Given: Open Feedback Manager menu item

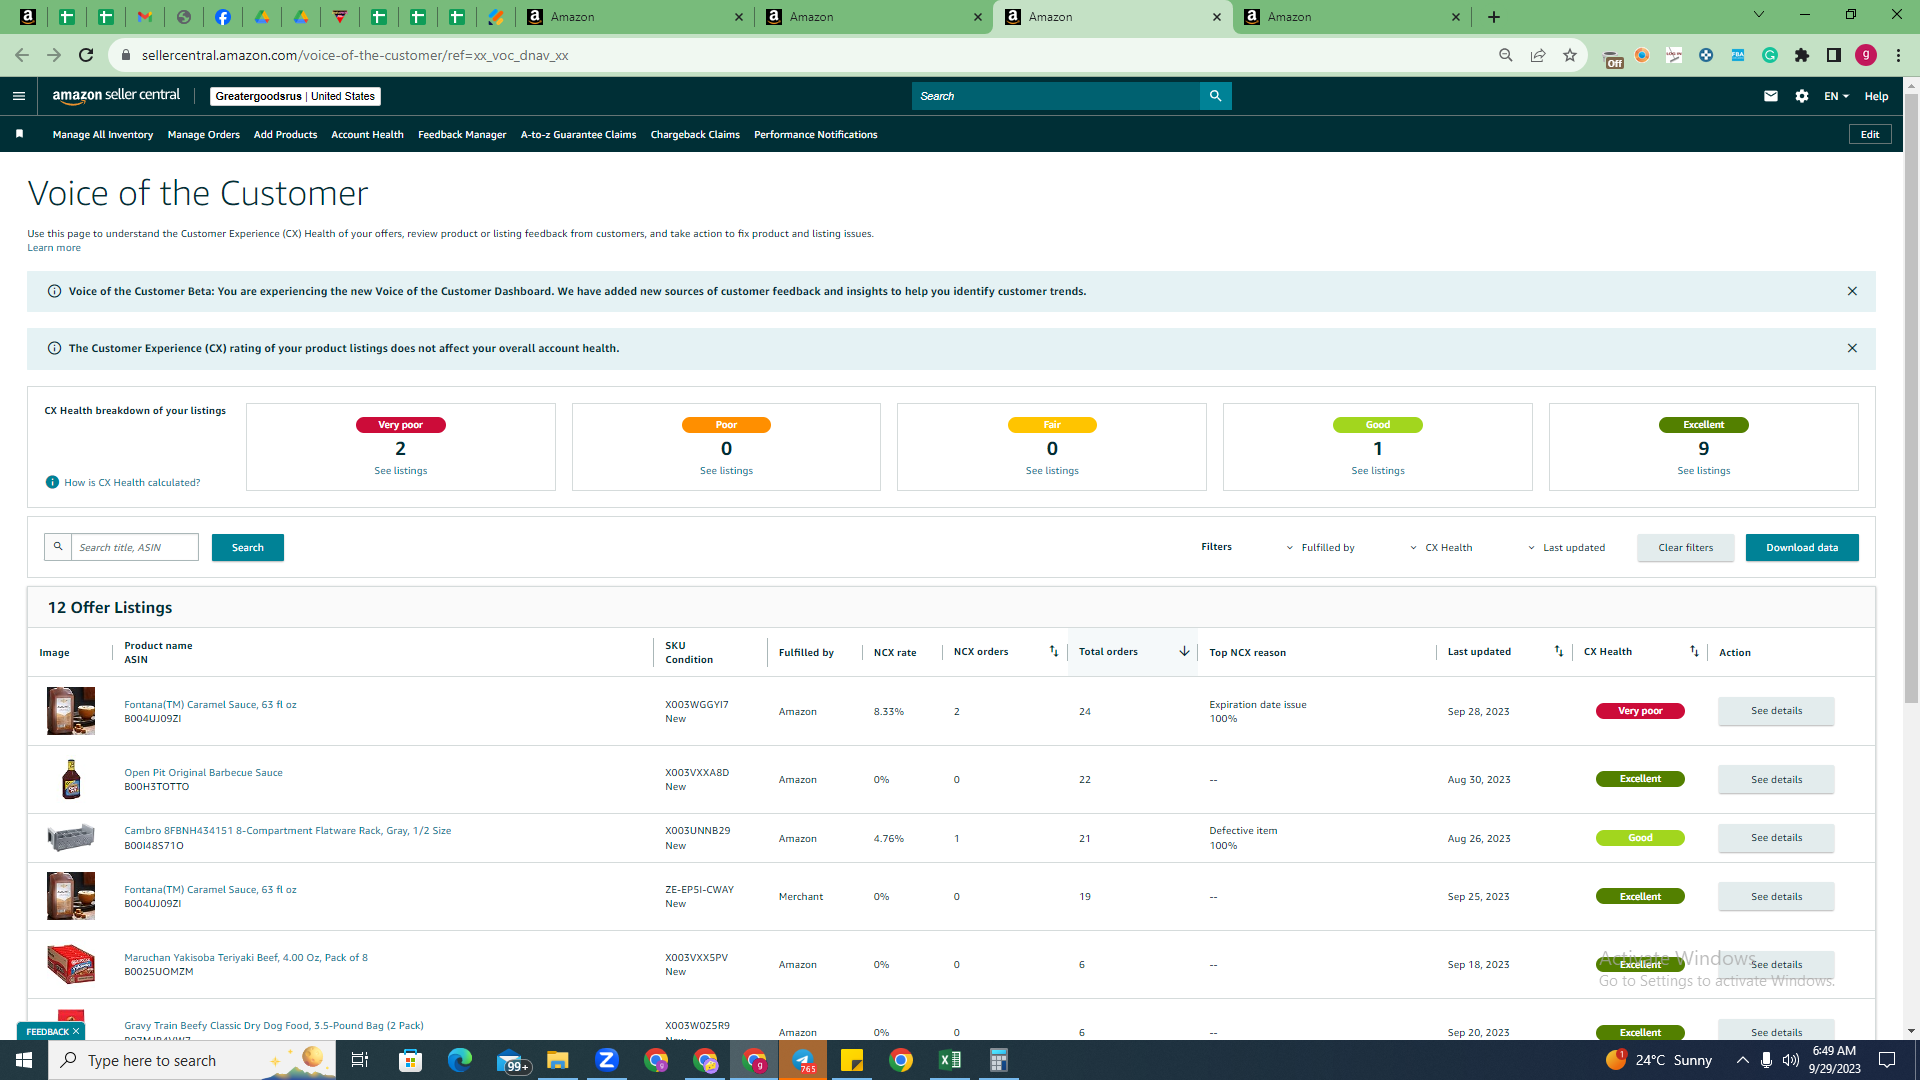Looking at the screenshot, I should click(462, 134).
